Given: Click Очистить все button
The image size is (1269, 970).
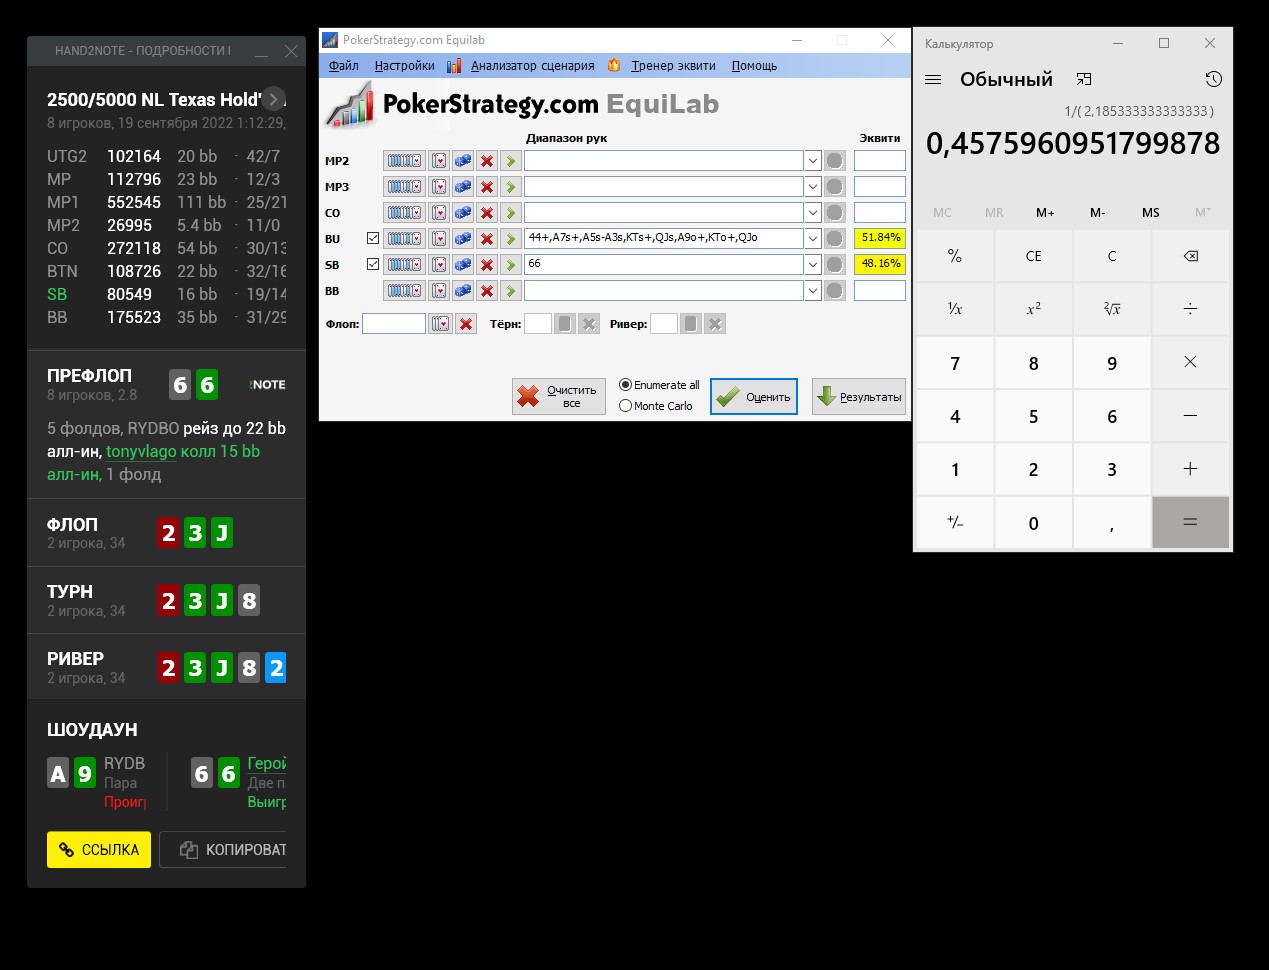Looking at the screenshot, I should pos(559,397).
